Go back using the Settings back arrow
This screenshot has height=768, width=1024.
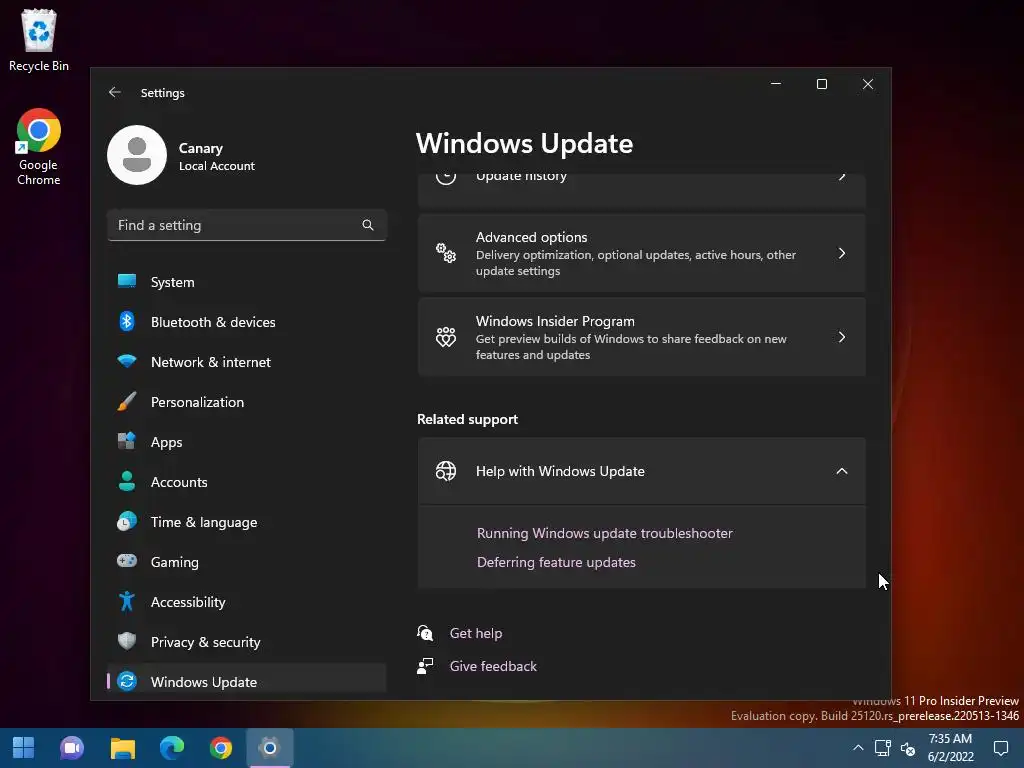pos(114,92)
